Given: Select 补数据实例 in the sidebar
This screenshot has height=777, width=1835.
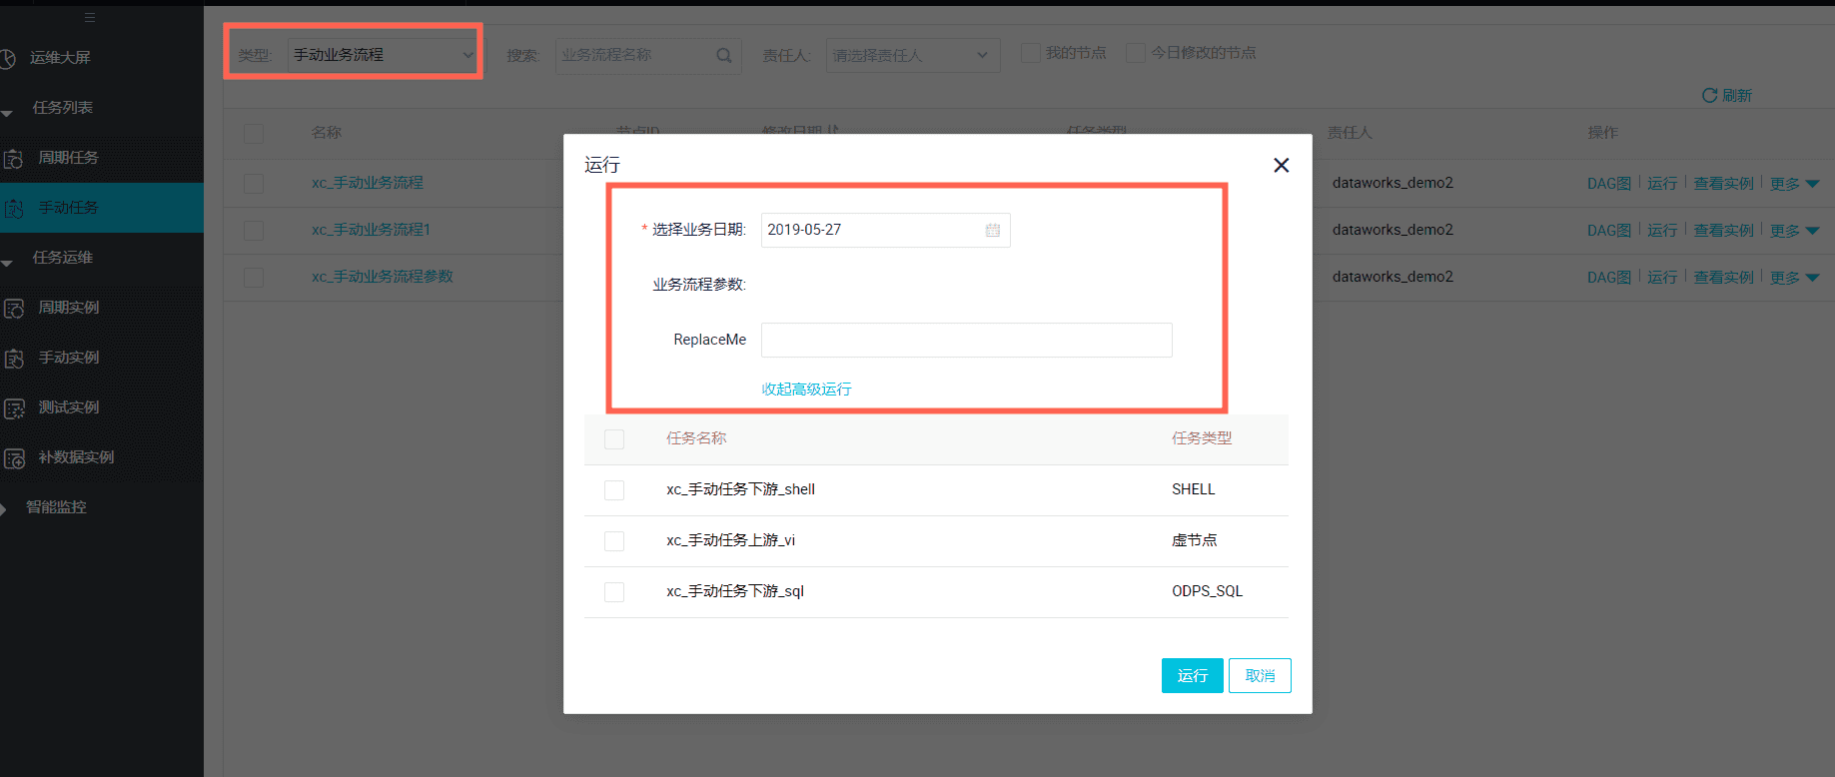Looking at the screenshot, I should tap(76, 457).
